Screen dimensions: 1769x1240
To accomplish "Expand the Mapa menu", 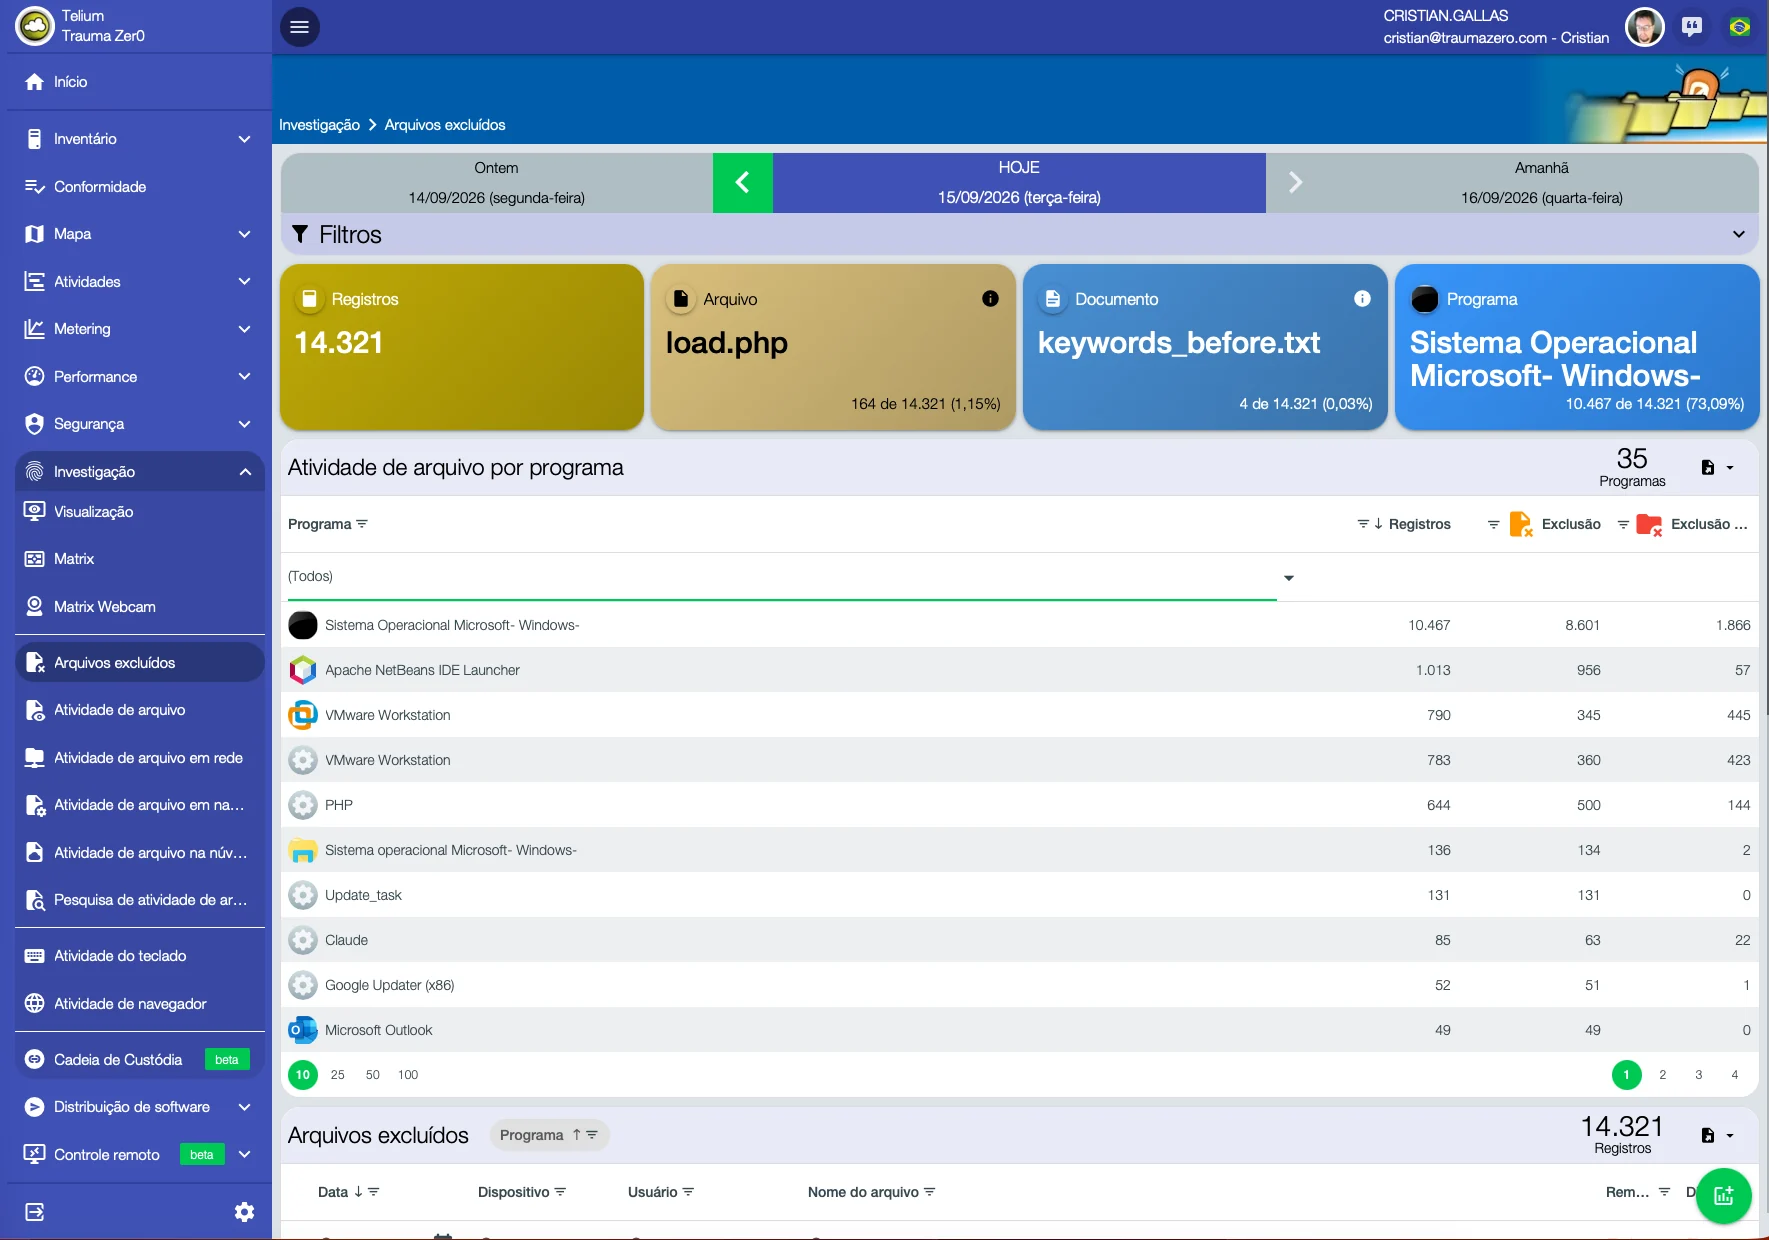I will pyautogui.click(x=140, y=234).
